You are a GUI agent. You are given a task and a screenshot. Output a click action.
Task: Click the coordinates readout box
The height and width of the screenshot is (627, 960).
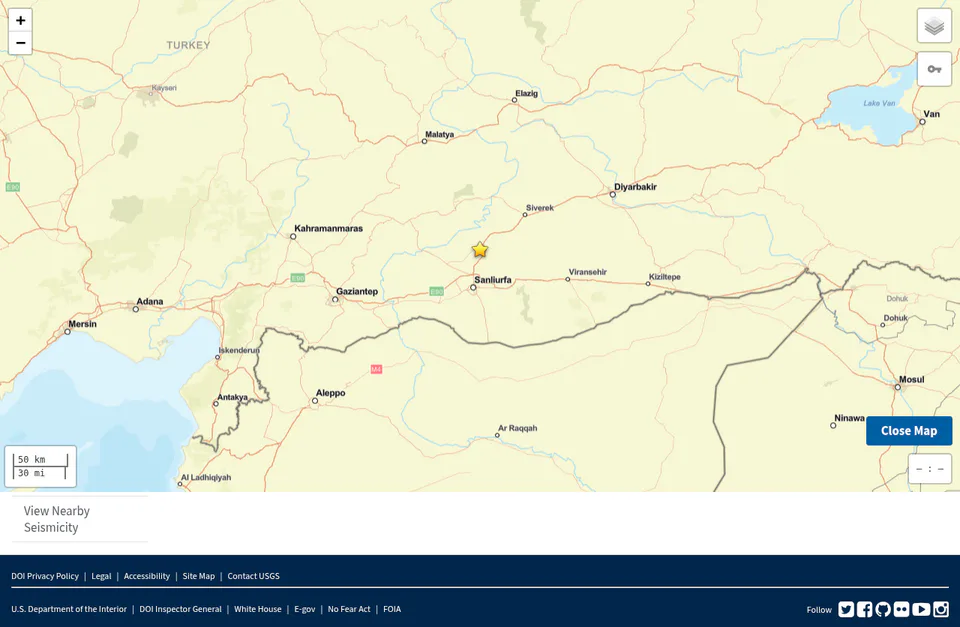point(929,469)
